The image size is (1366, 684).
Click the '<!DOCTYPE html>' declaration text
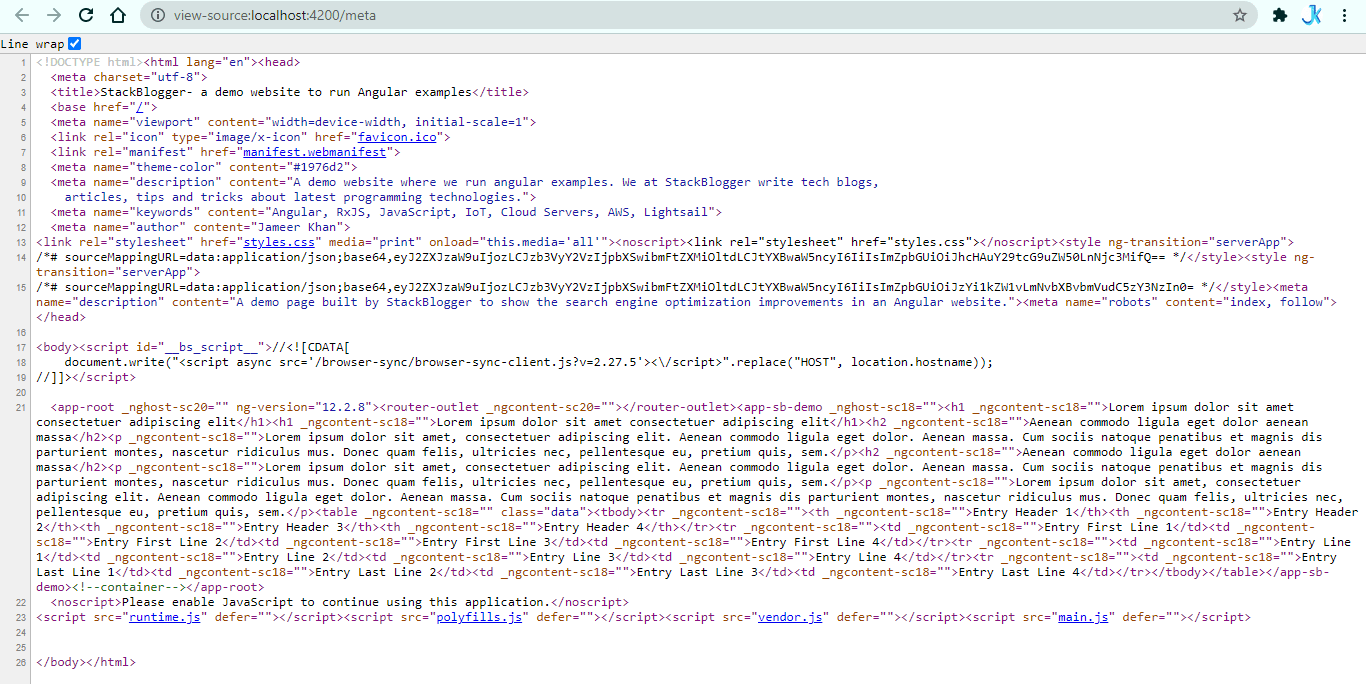[90, 62]
